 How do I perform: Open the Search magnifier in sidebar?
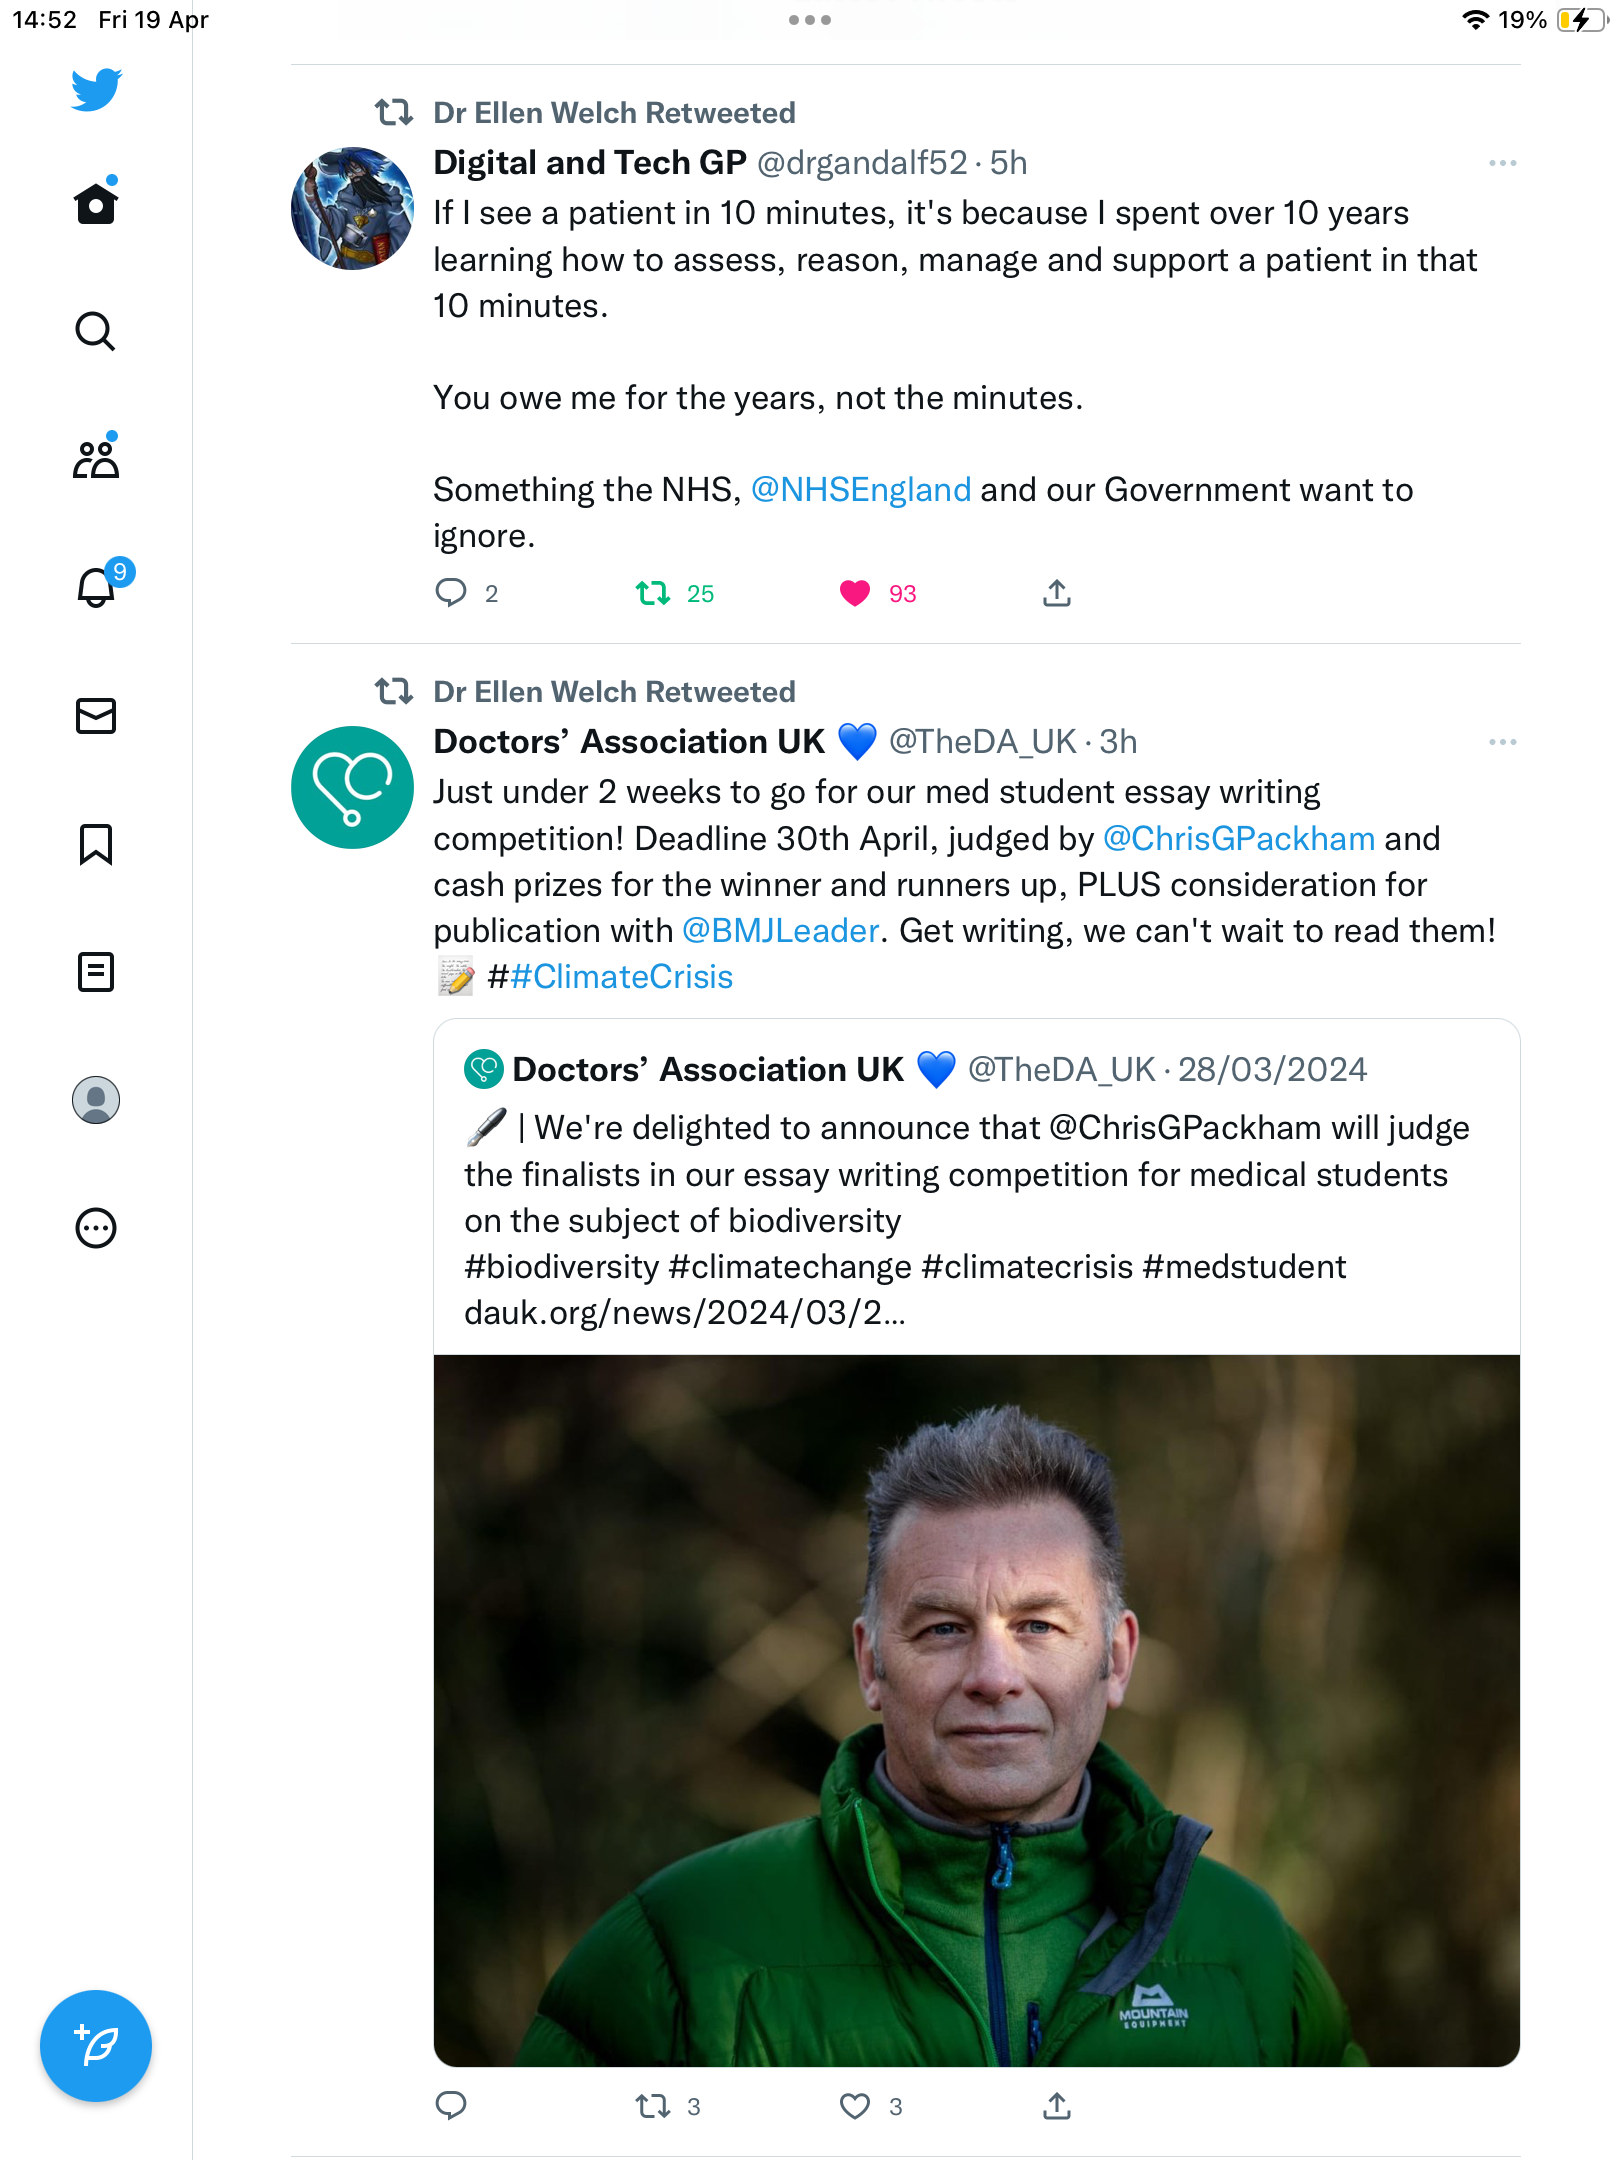coord(96,331)
